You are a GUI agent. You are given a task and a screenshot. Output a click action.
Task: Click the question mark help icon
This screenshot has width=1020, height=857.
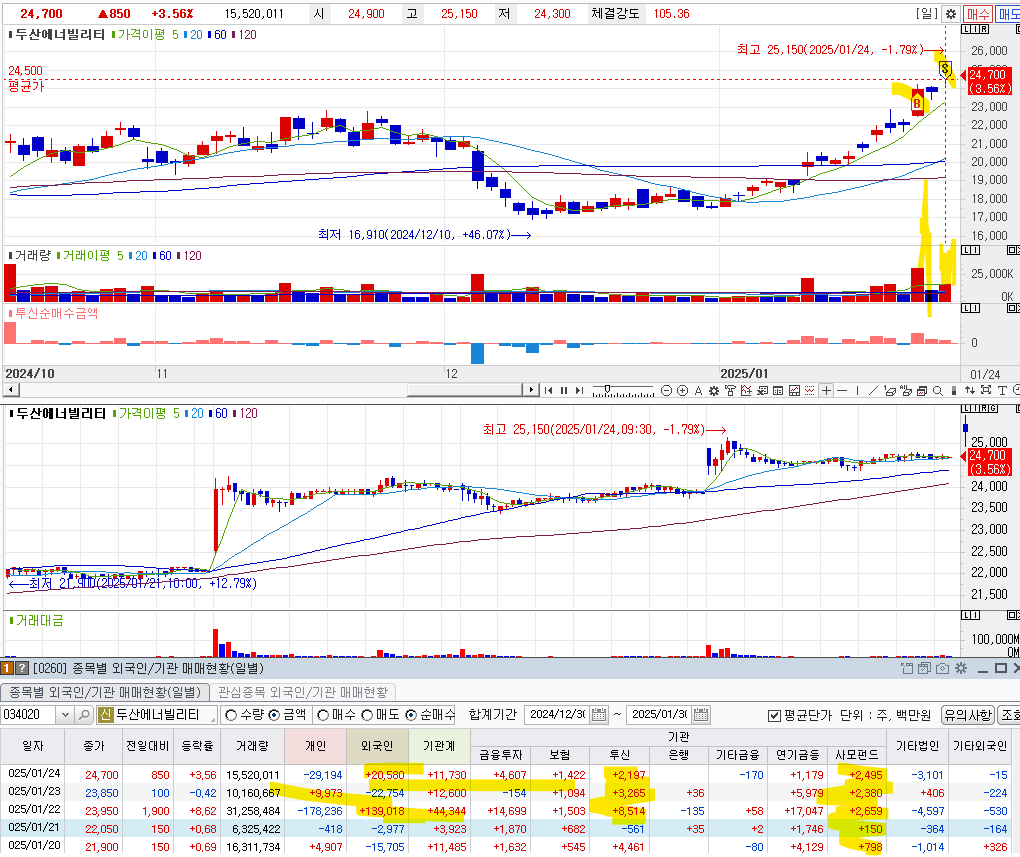[21, 668]
